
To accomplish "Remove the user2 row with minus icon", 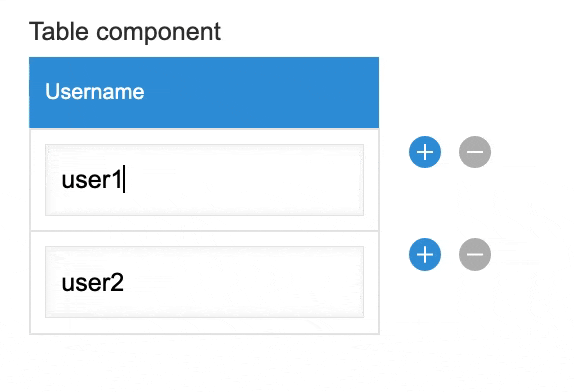I will pyautogui.click(x=475, y=254).
